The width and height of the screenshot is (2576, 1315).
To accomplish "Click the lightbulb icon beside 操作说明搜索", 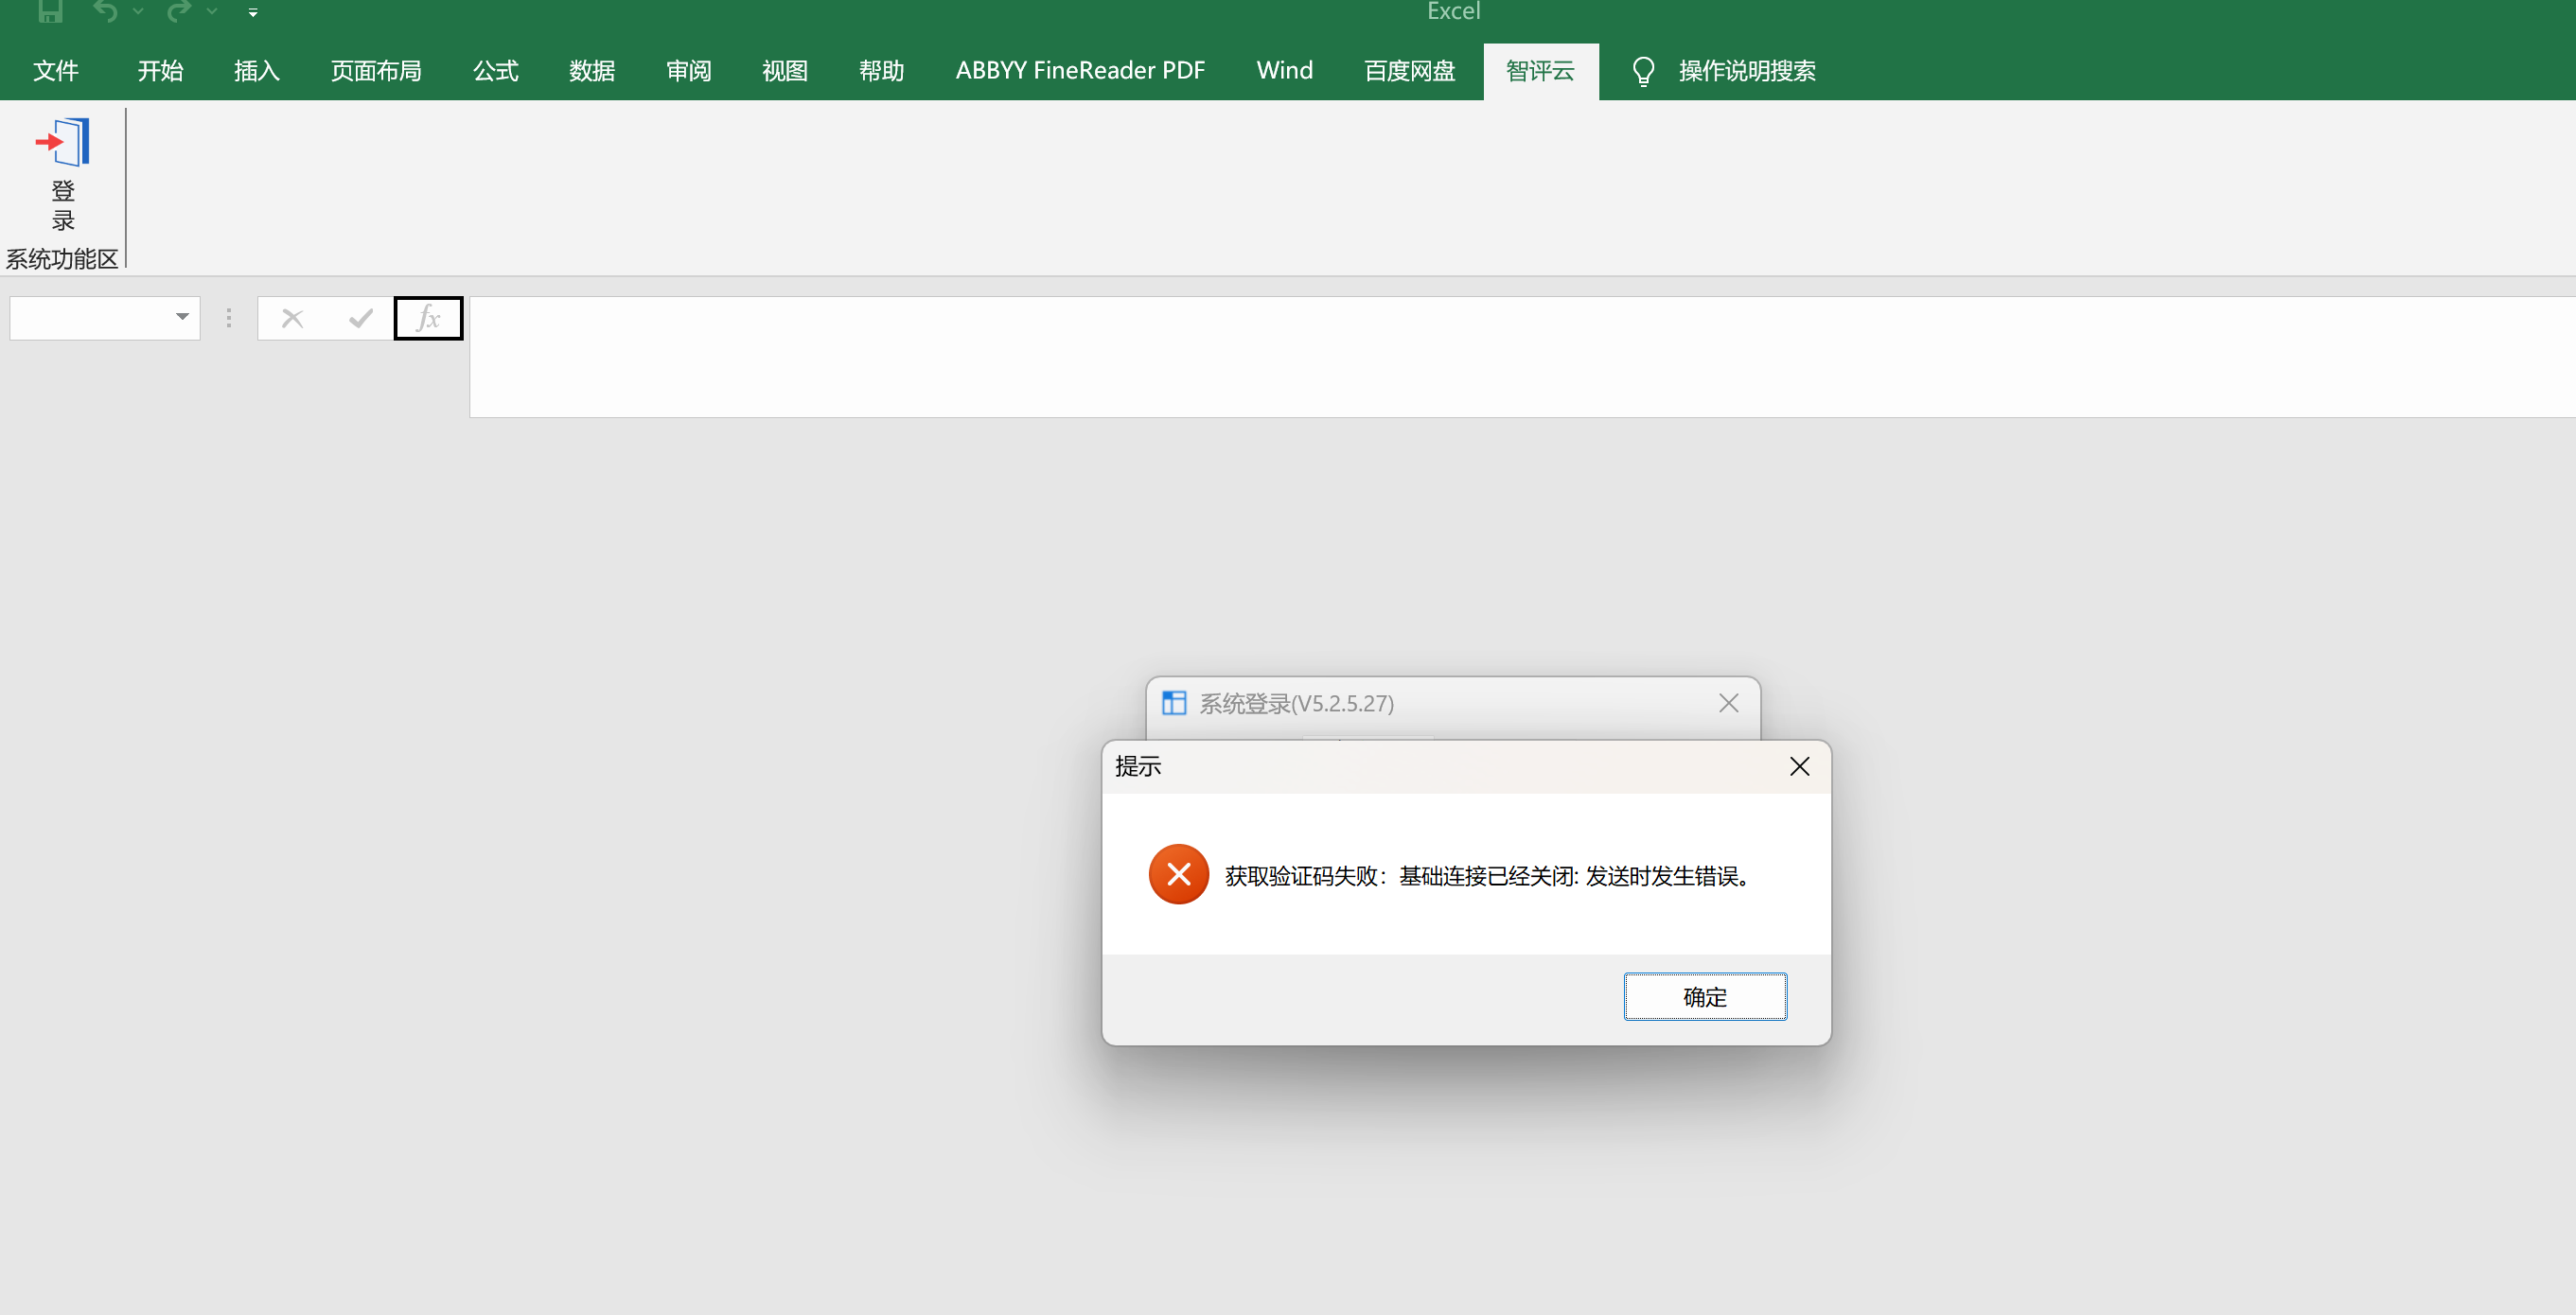I will [x=1643, y=71].
